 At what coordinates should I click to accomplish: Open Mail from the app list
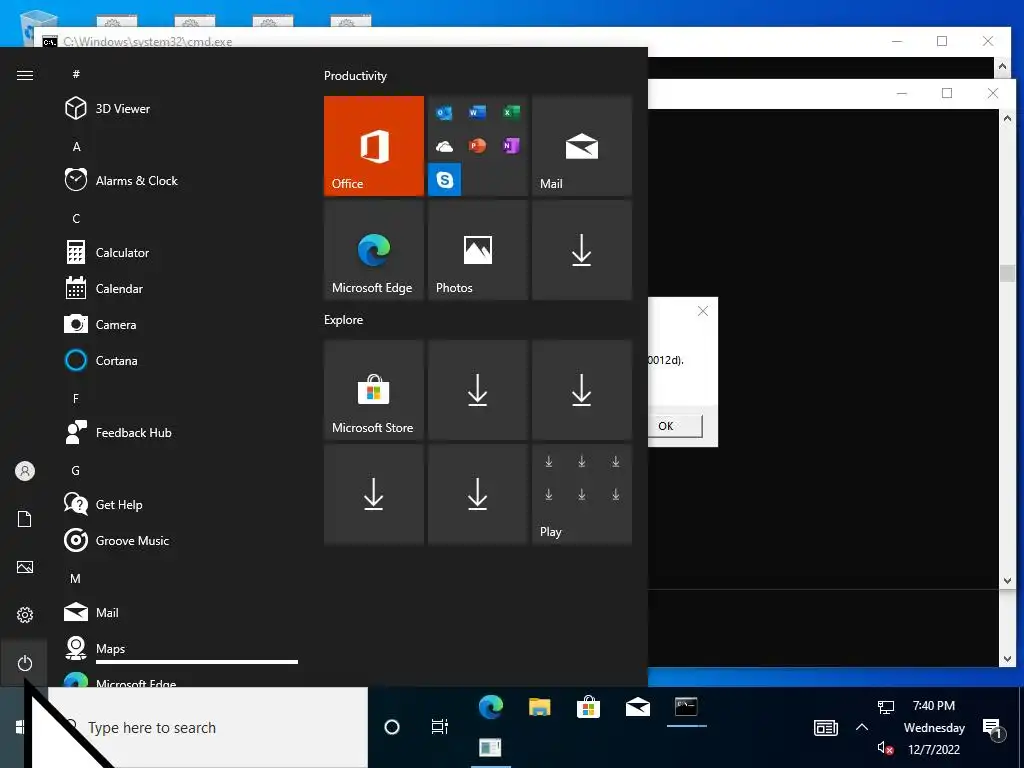click(180, 613)
